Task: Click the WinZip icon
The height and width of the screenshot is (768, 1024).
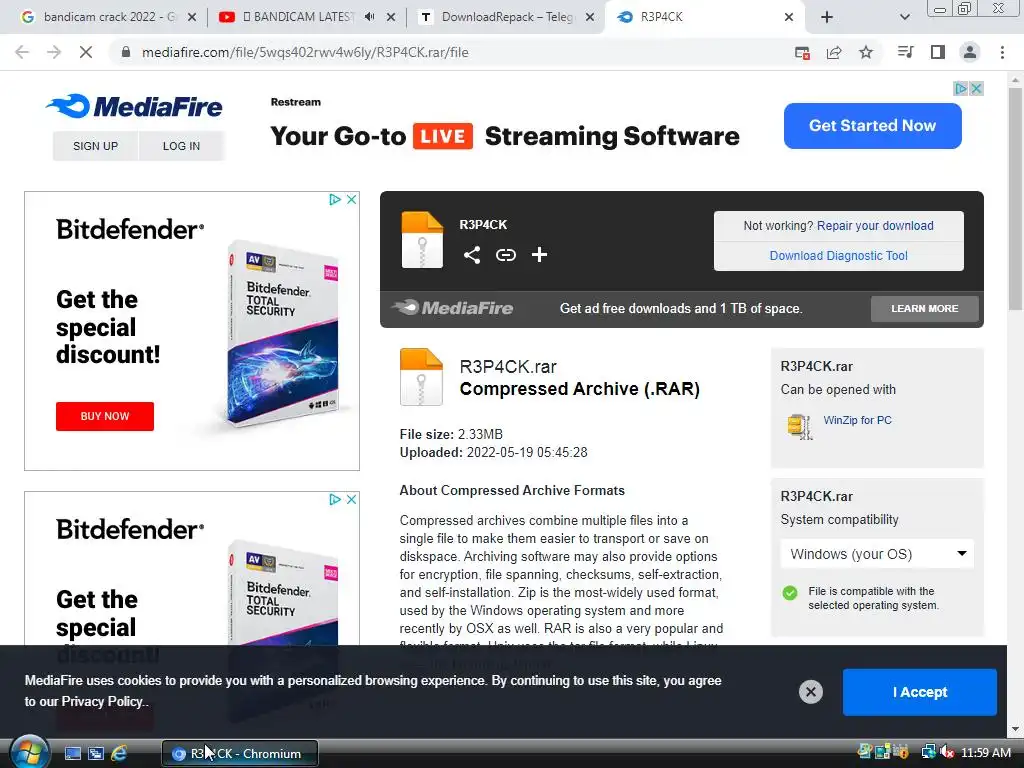Action: pos(800,427)
